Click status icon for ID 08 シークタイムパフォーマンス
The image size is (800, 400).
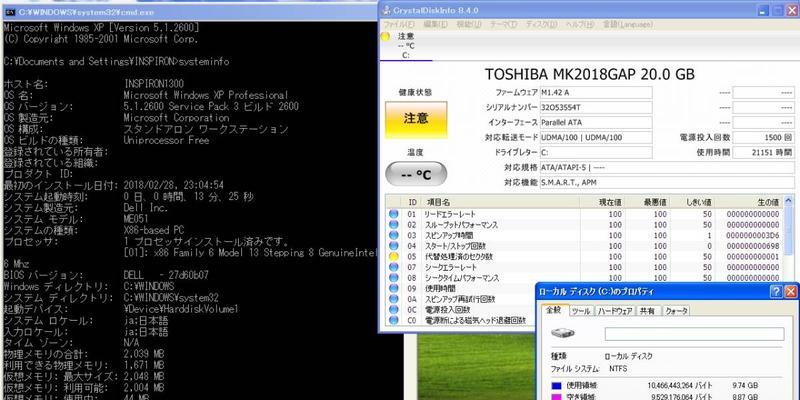click(393, 278)
